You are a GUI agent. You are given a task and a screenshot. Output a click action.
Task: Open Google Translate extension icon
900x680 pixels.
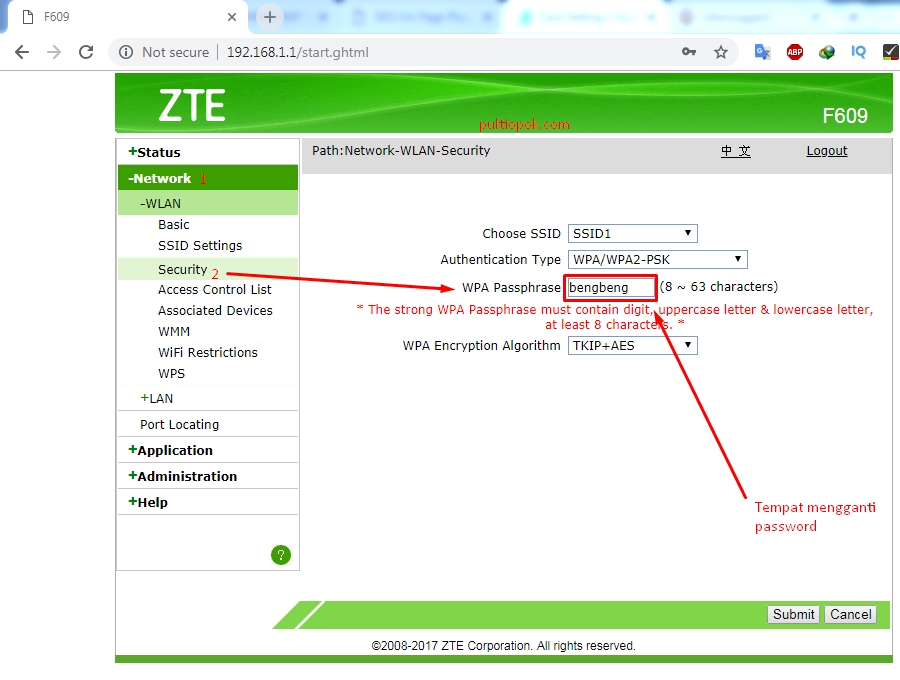pos(762,52)
